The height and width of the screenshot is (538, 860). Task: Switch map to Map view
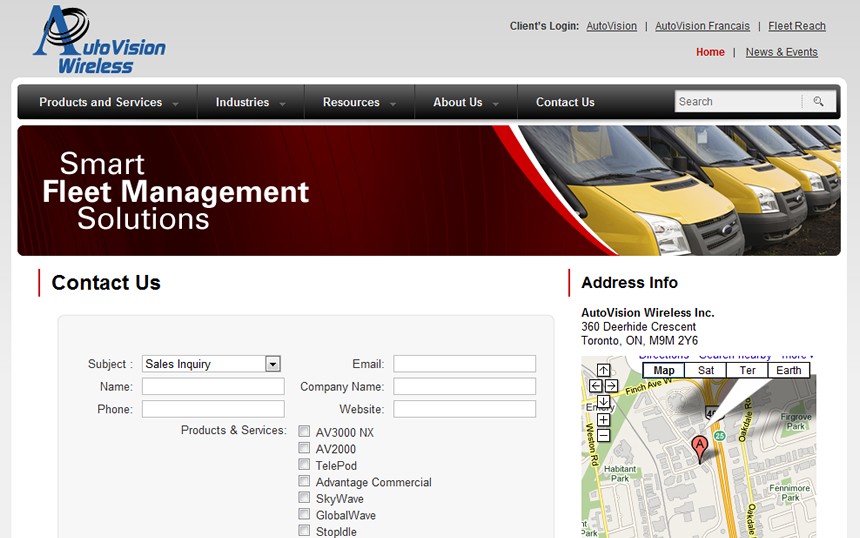click(664, 370)
